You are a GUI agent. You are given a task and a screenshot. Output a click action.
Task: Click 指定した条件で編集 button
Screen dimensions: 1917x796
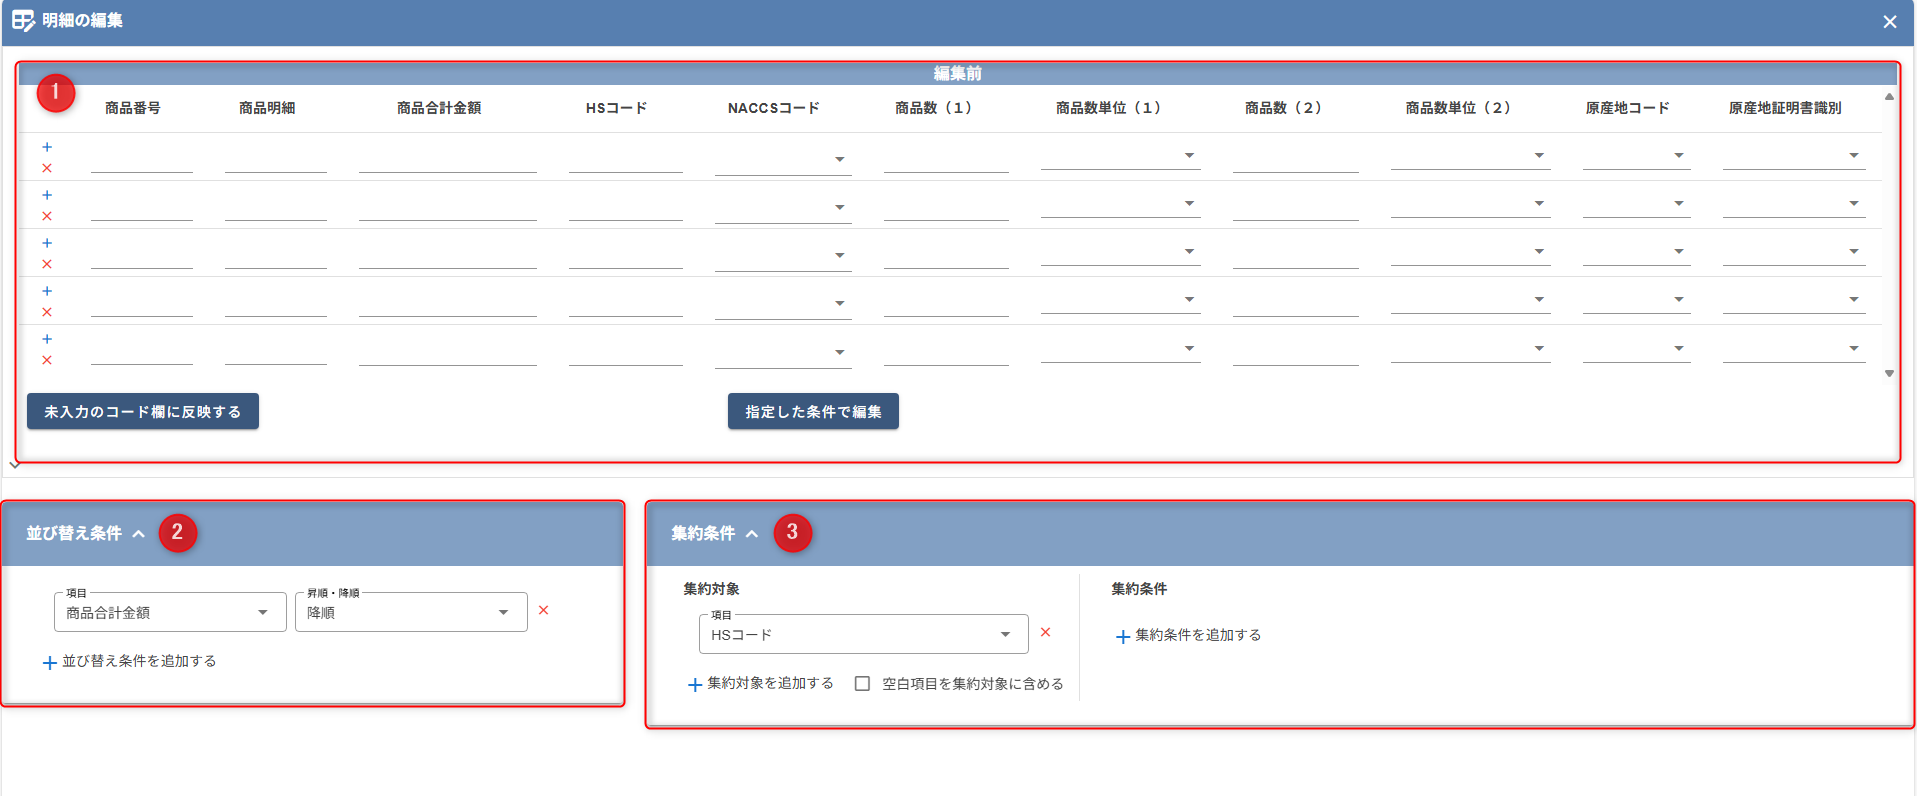tap(812, 411)
